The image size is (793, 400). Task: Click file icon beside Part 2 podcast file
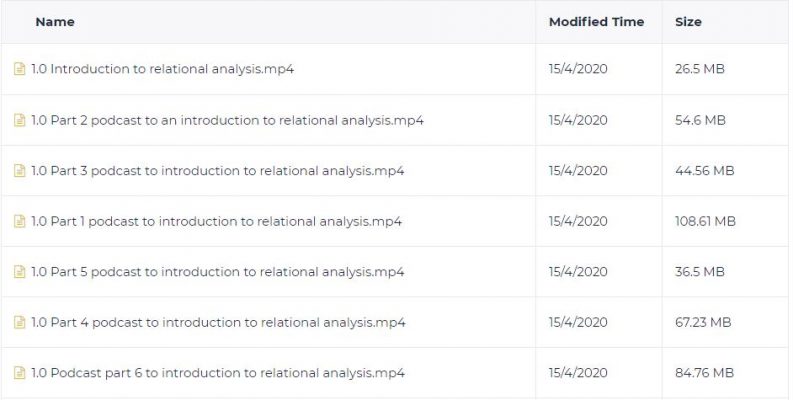[19, 120]
